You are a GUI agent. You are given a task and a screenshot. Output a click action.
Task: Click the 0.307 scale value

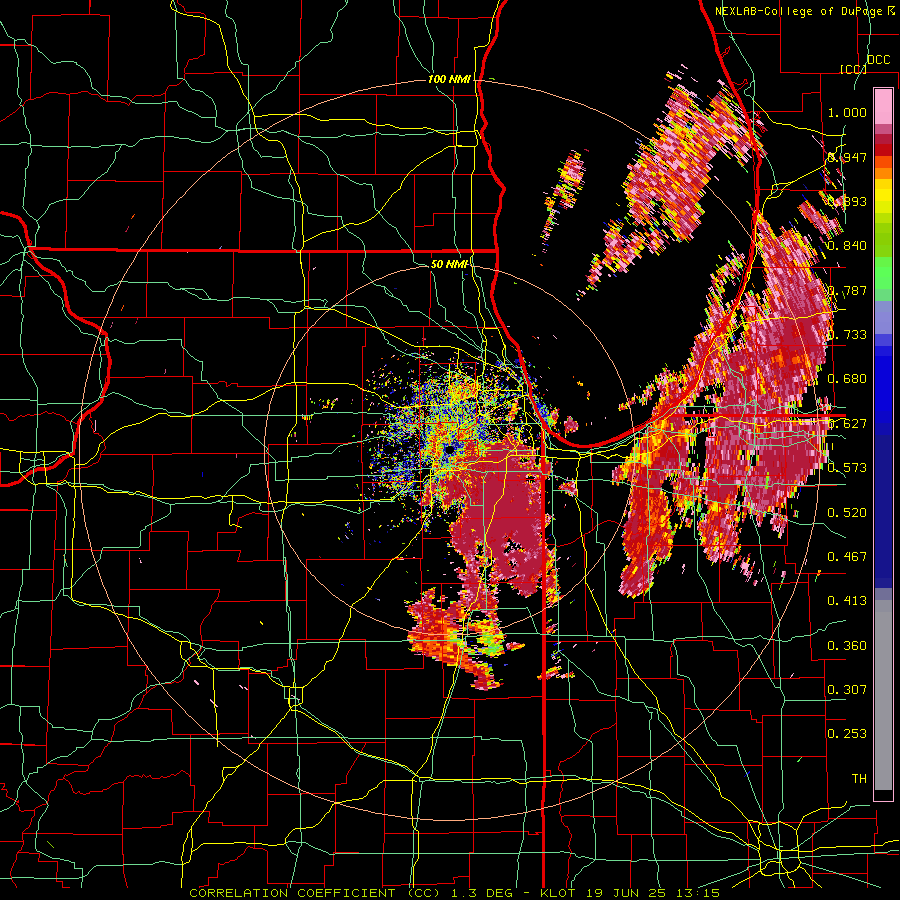[847, 689]
